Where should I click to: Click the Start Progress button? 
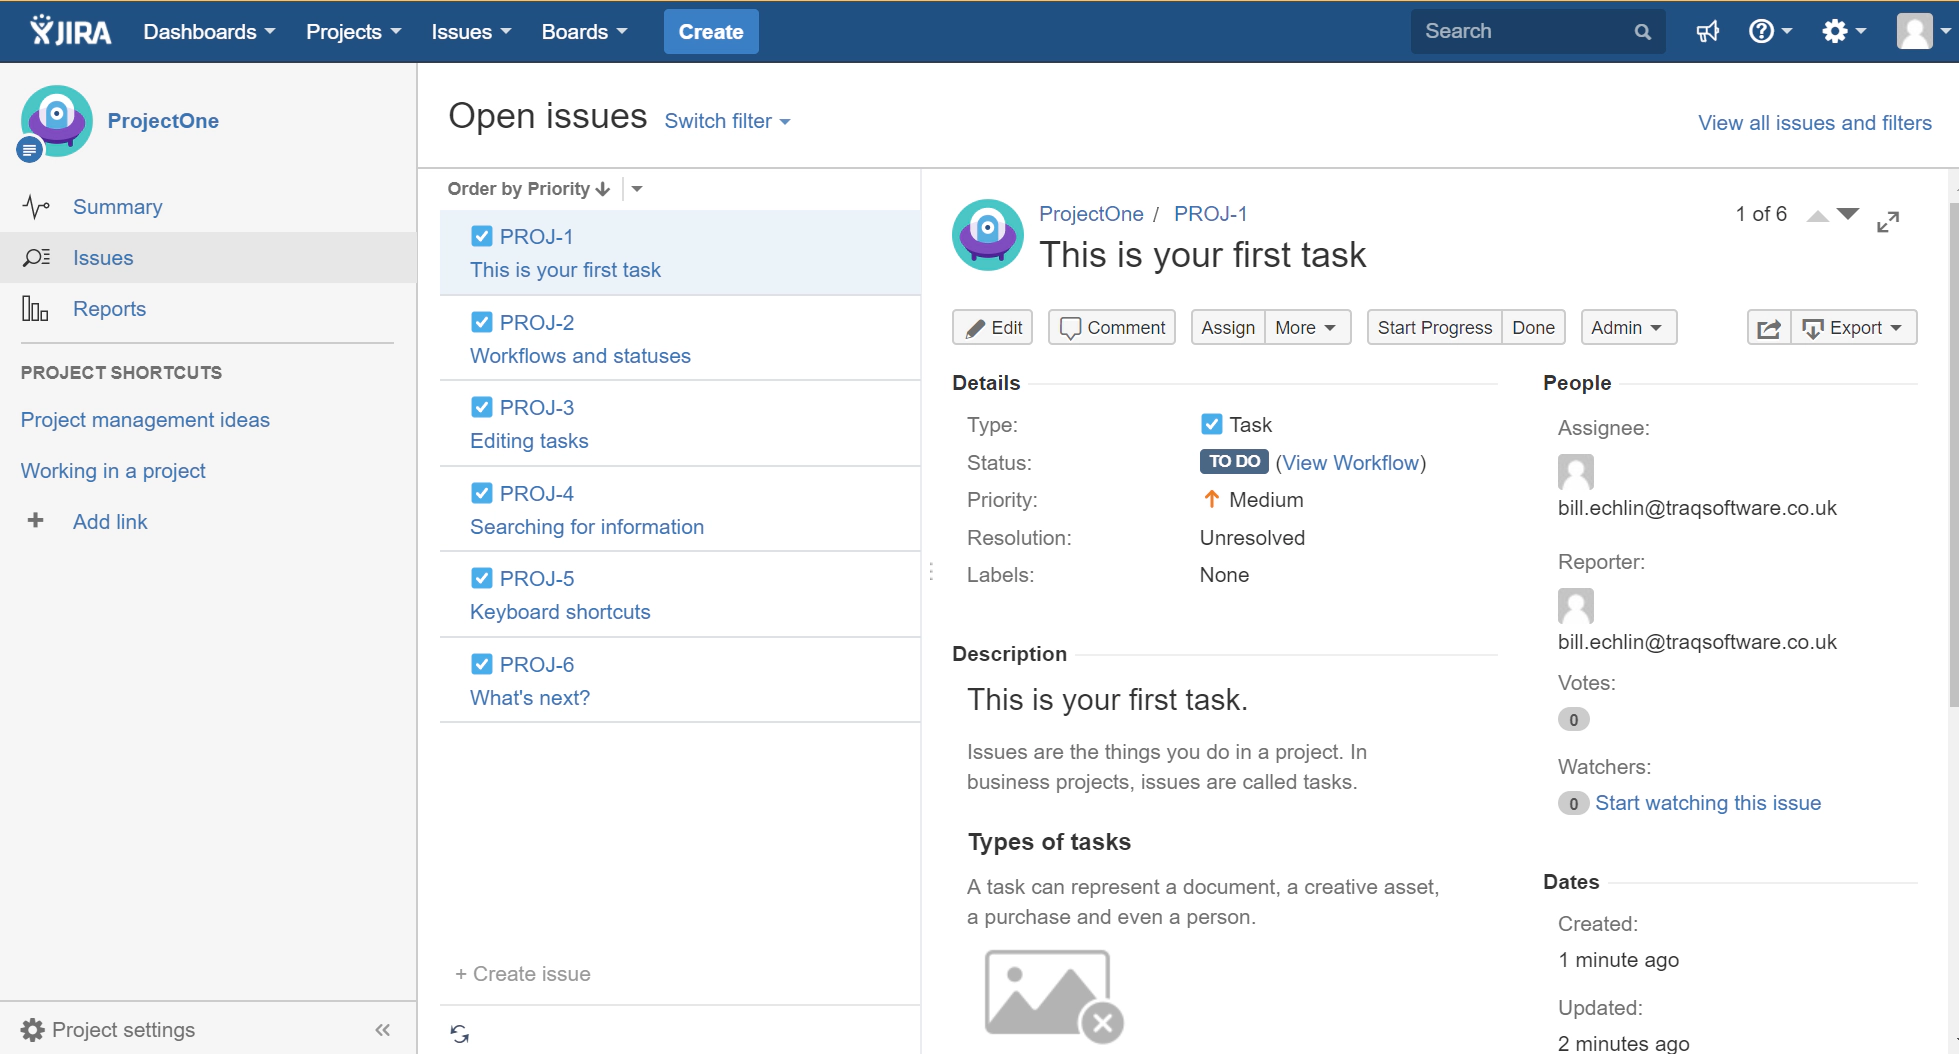(x=1434, y=327)
